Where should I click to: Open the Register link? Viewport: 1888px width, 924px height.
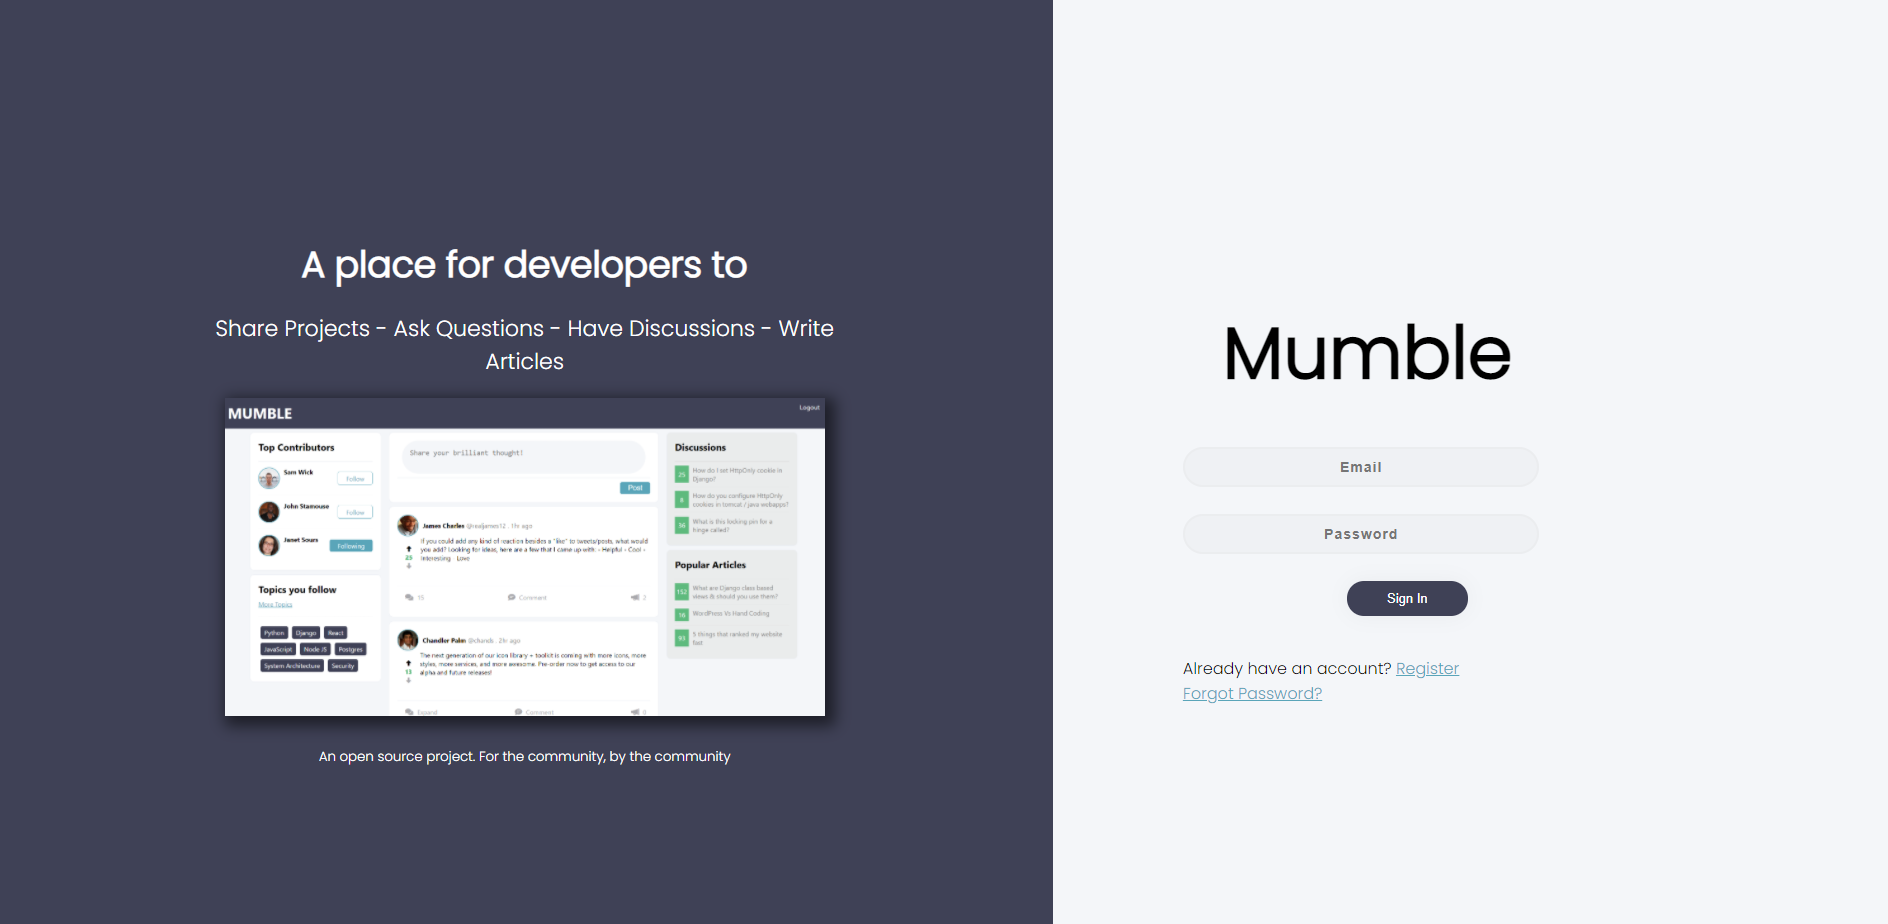[x=1427, y=668]
